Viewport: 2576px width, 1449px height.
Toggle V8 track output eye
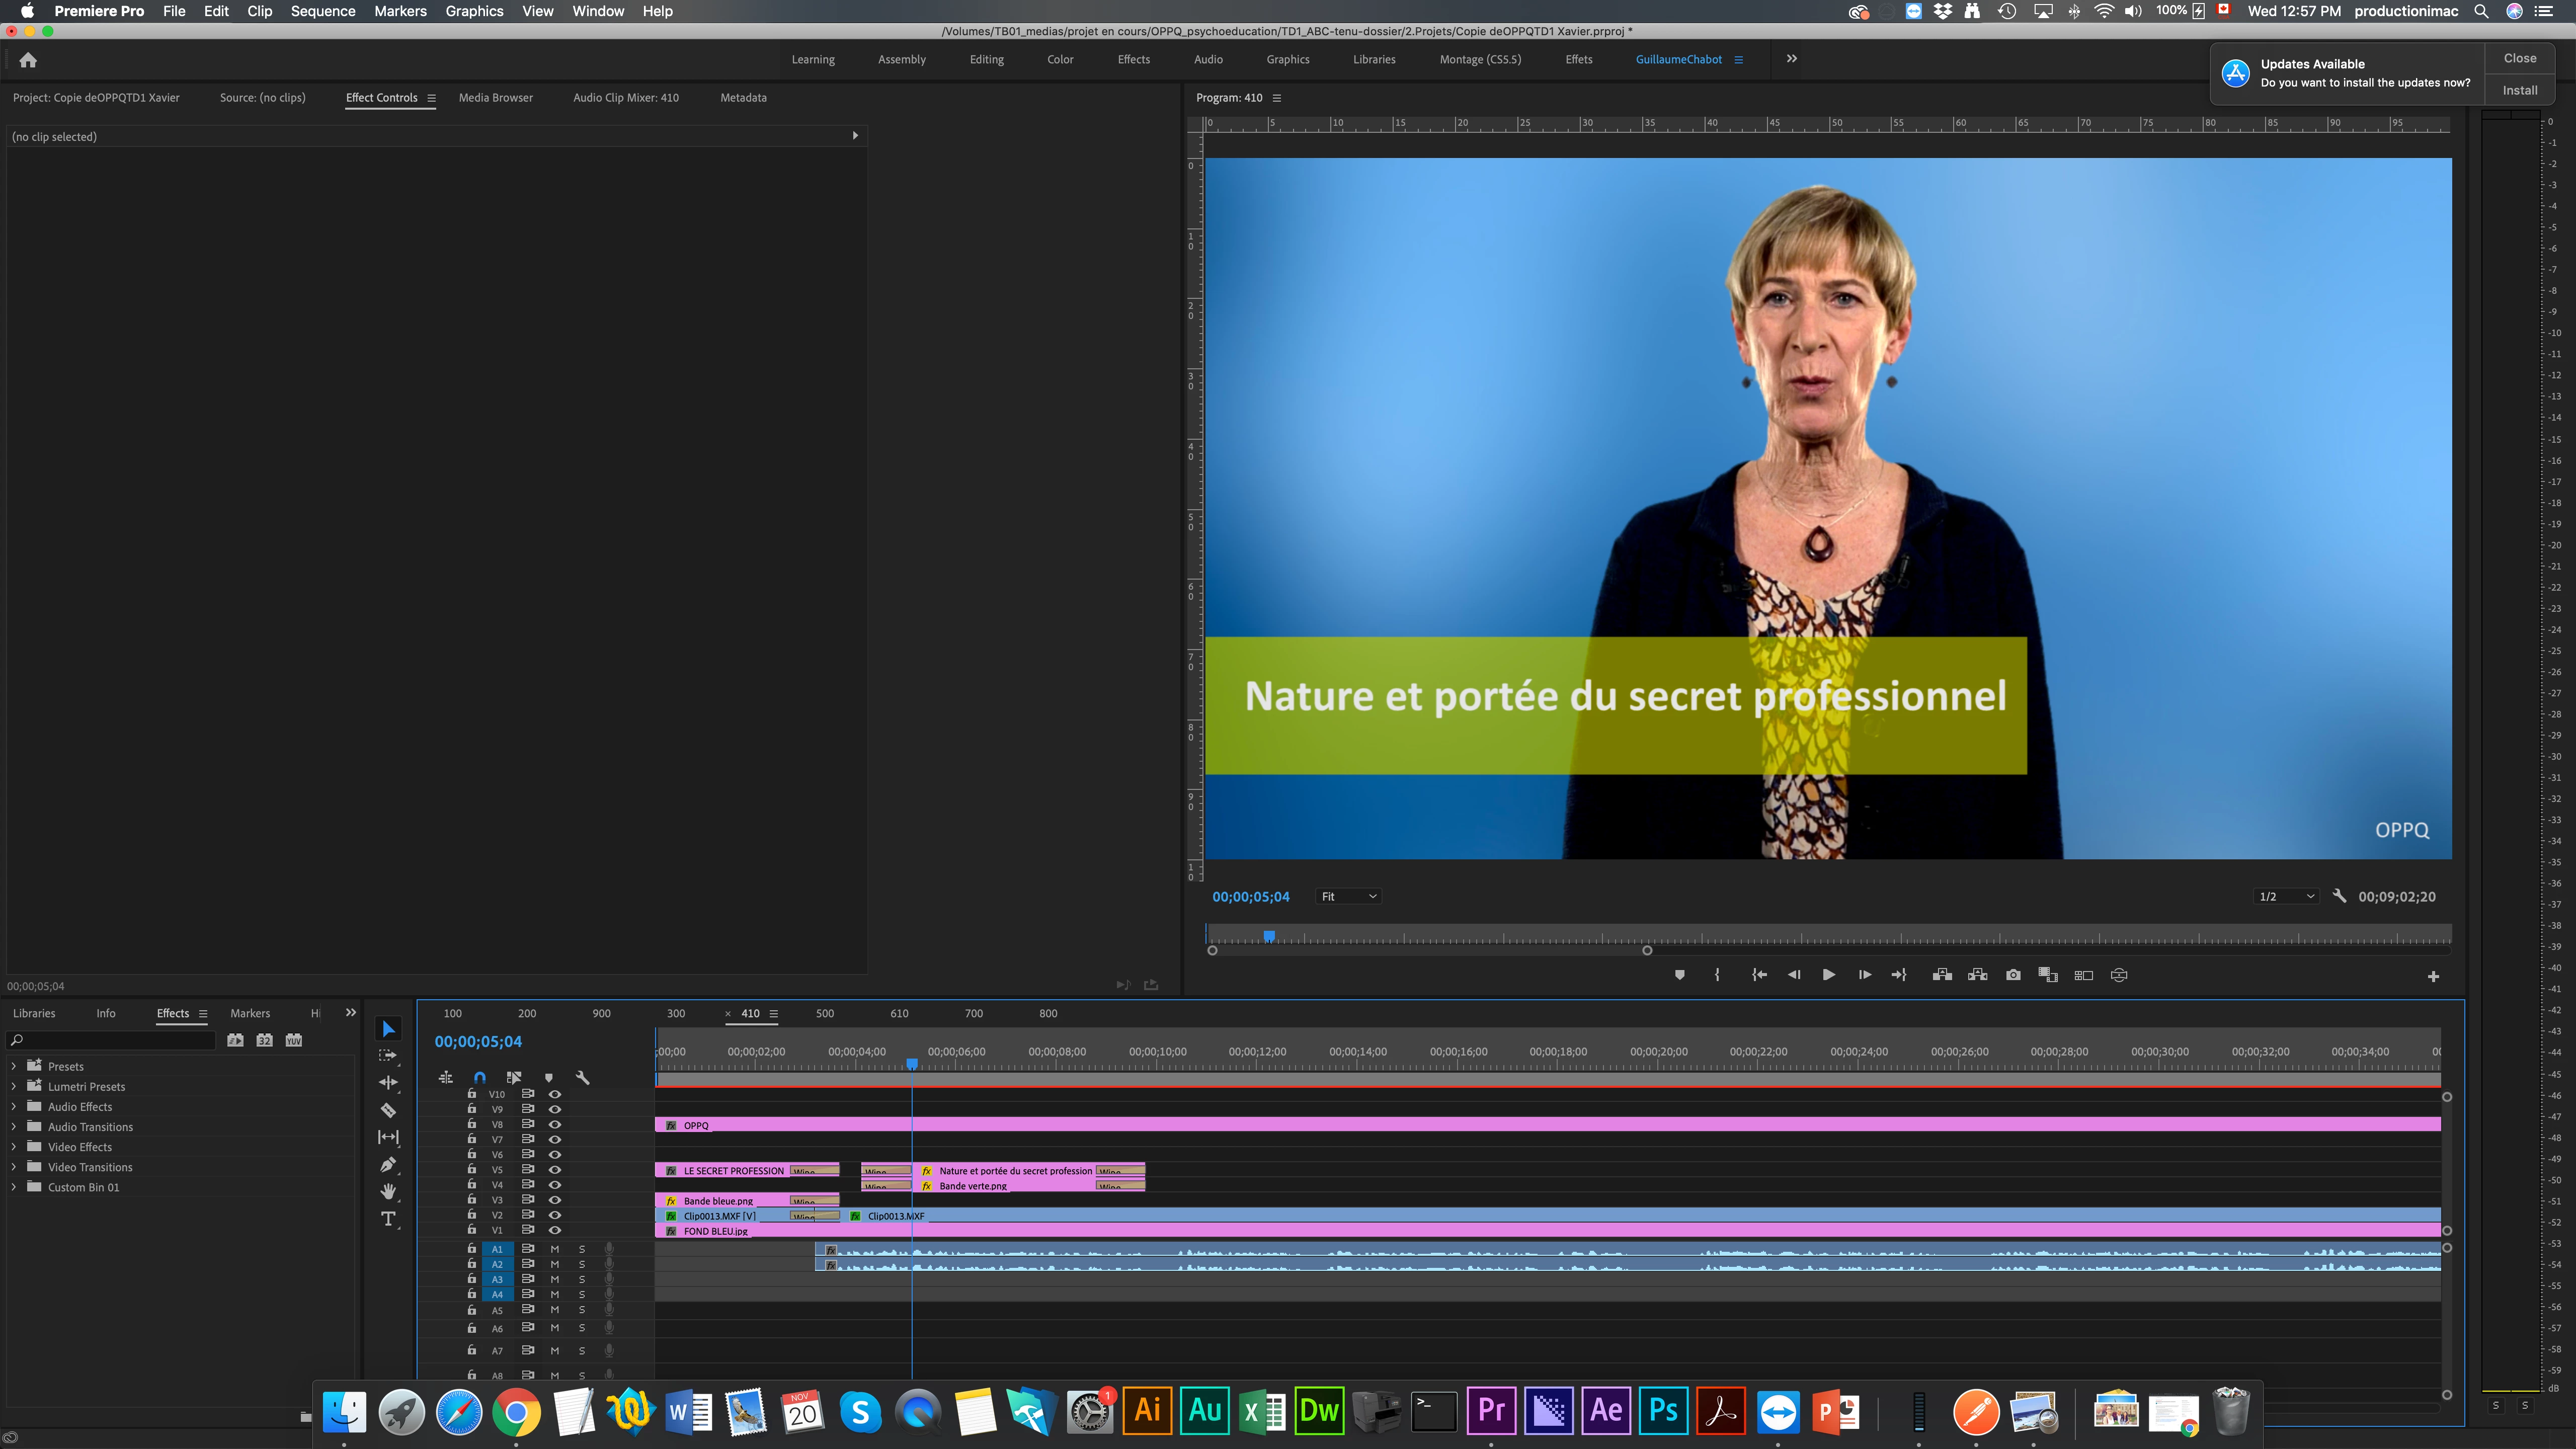555,1124
